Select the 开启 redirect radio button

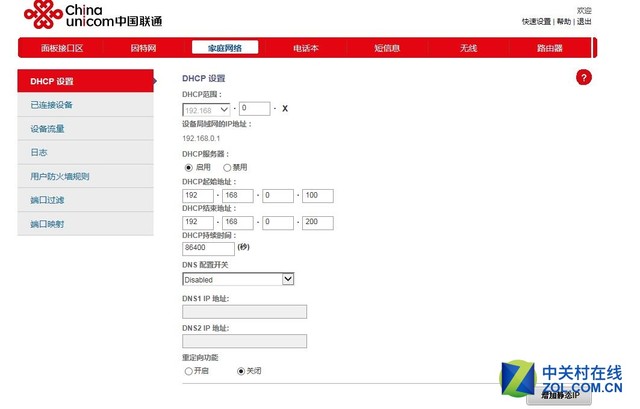click(188, 371)
